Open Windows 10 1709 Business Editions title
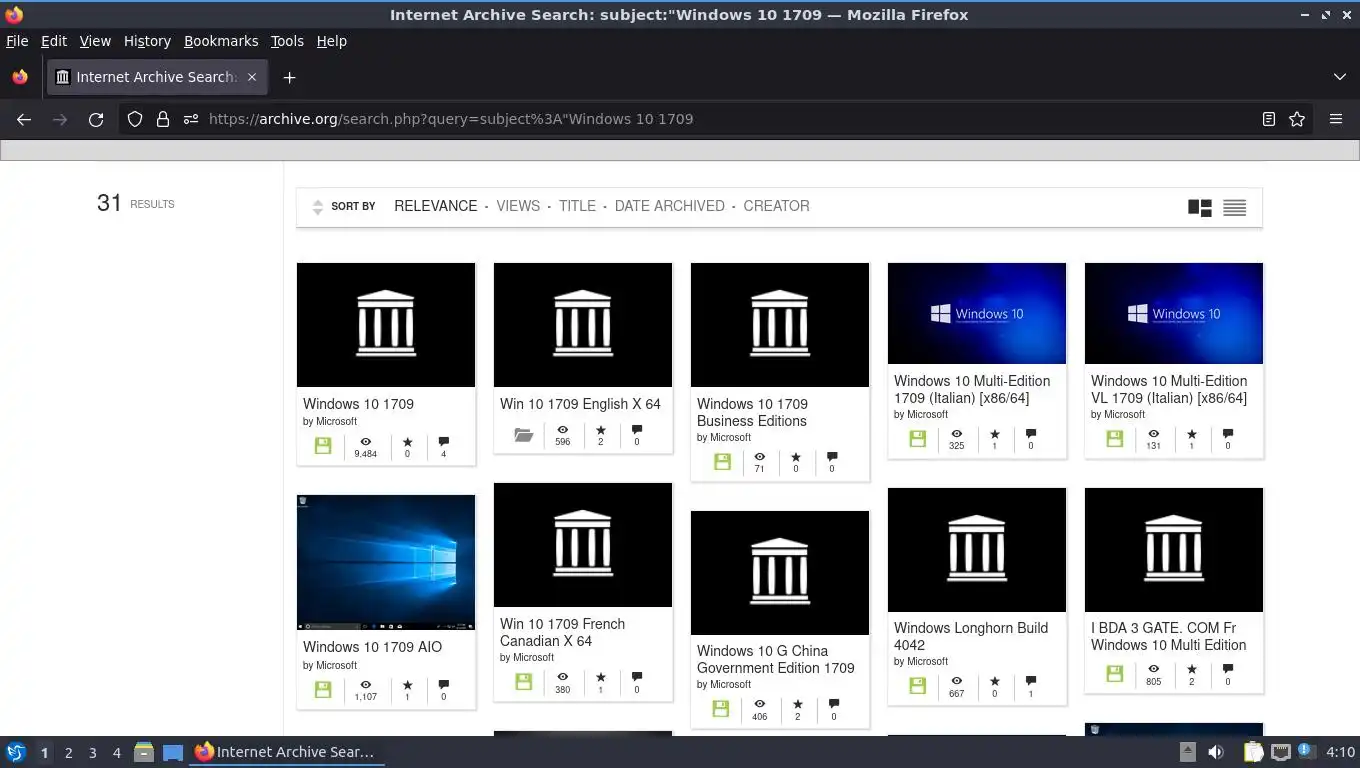This screenshot has width=1360, height=768. pyautogui.click(x=752, y=412)
